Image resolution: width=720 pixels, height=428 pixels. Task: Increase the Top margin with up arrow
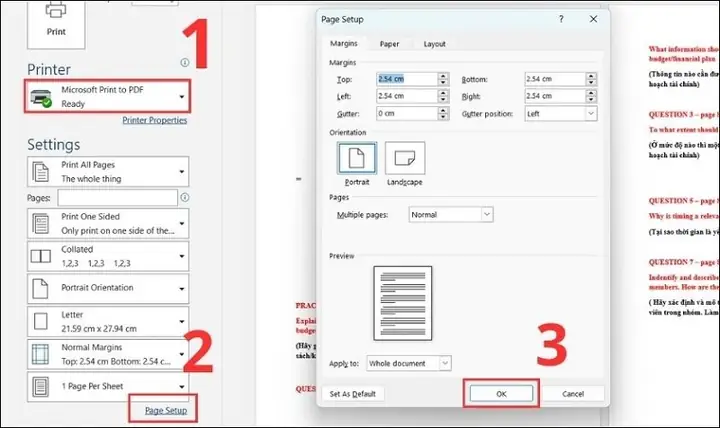click(443, 76)
